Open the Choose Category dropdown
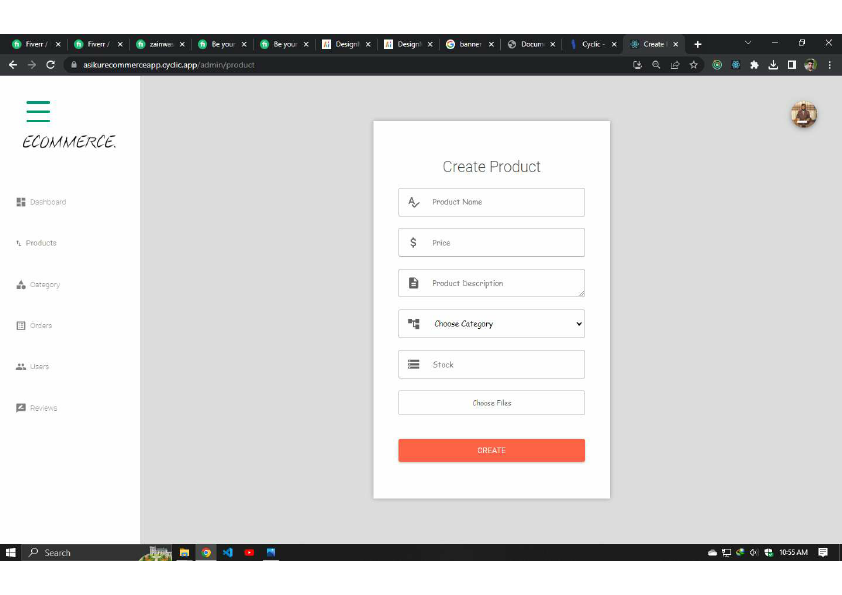The height and width of the screenshot is (595, 842). pos(491,324)
